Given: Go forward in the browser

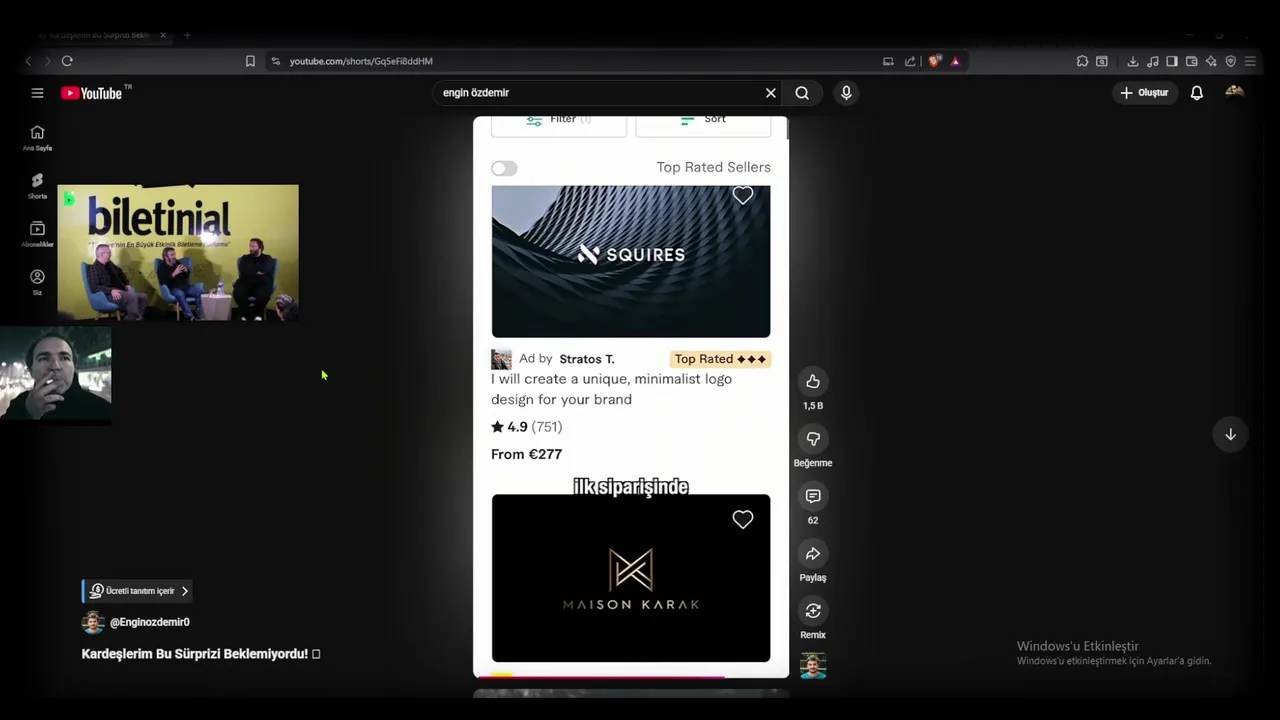Looking at the screenshot, I should click(46, 61).
